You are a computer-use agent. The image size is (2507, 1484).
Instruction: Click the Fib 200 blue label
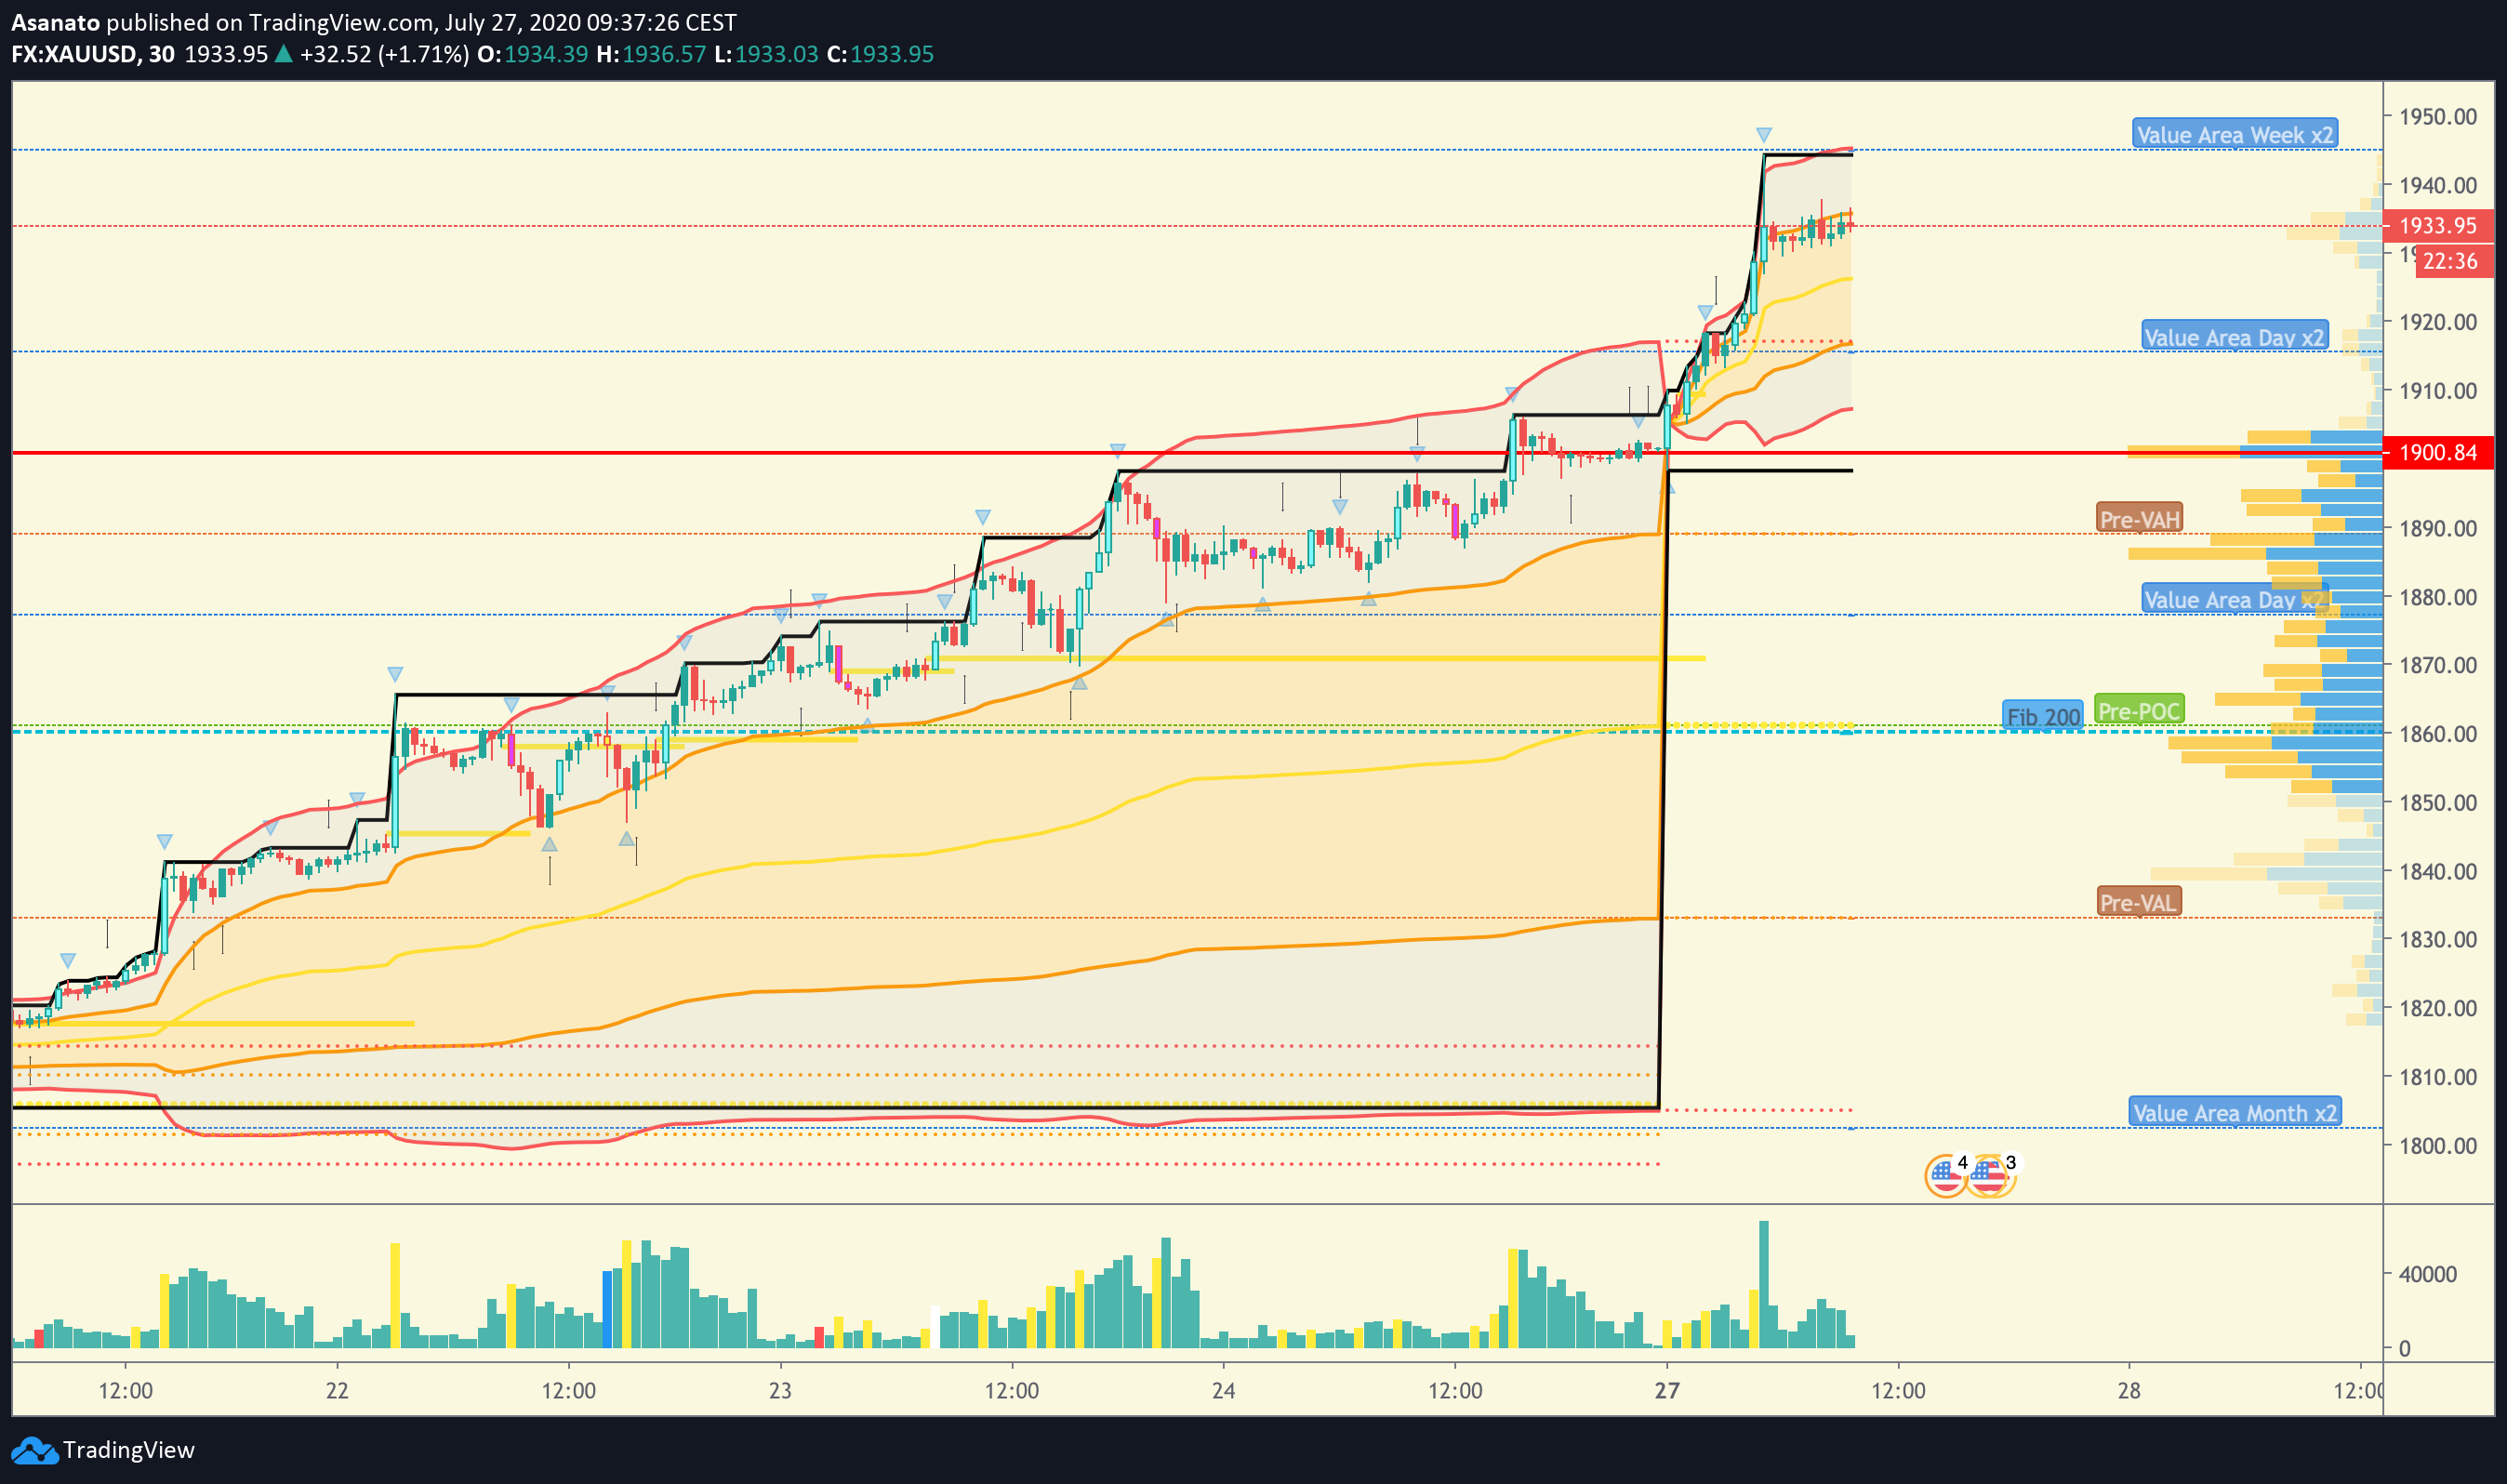2043,717
